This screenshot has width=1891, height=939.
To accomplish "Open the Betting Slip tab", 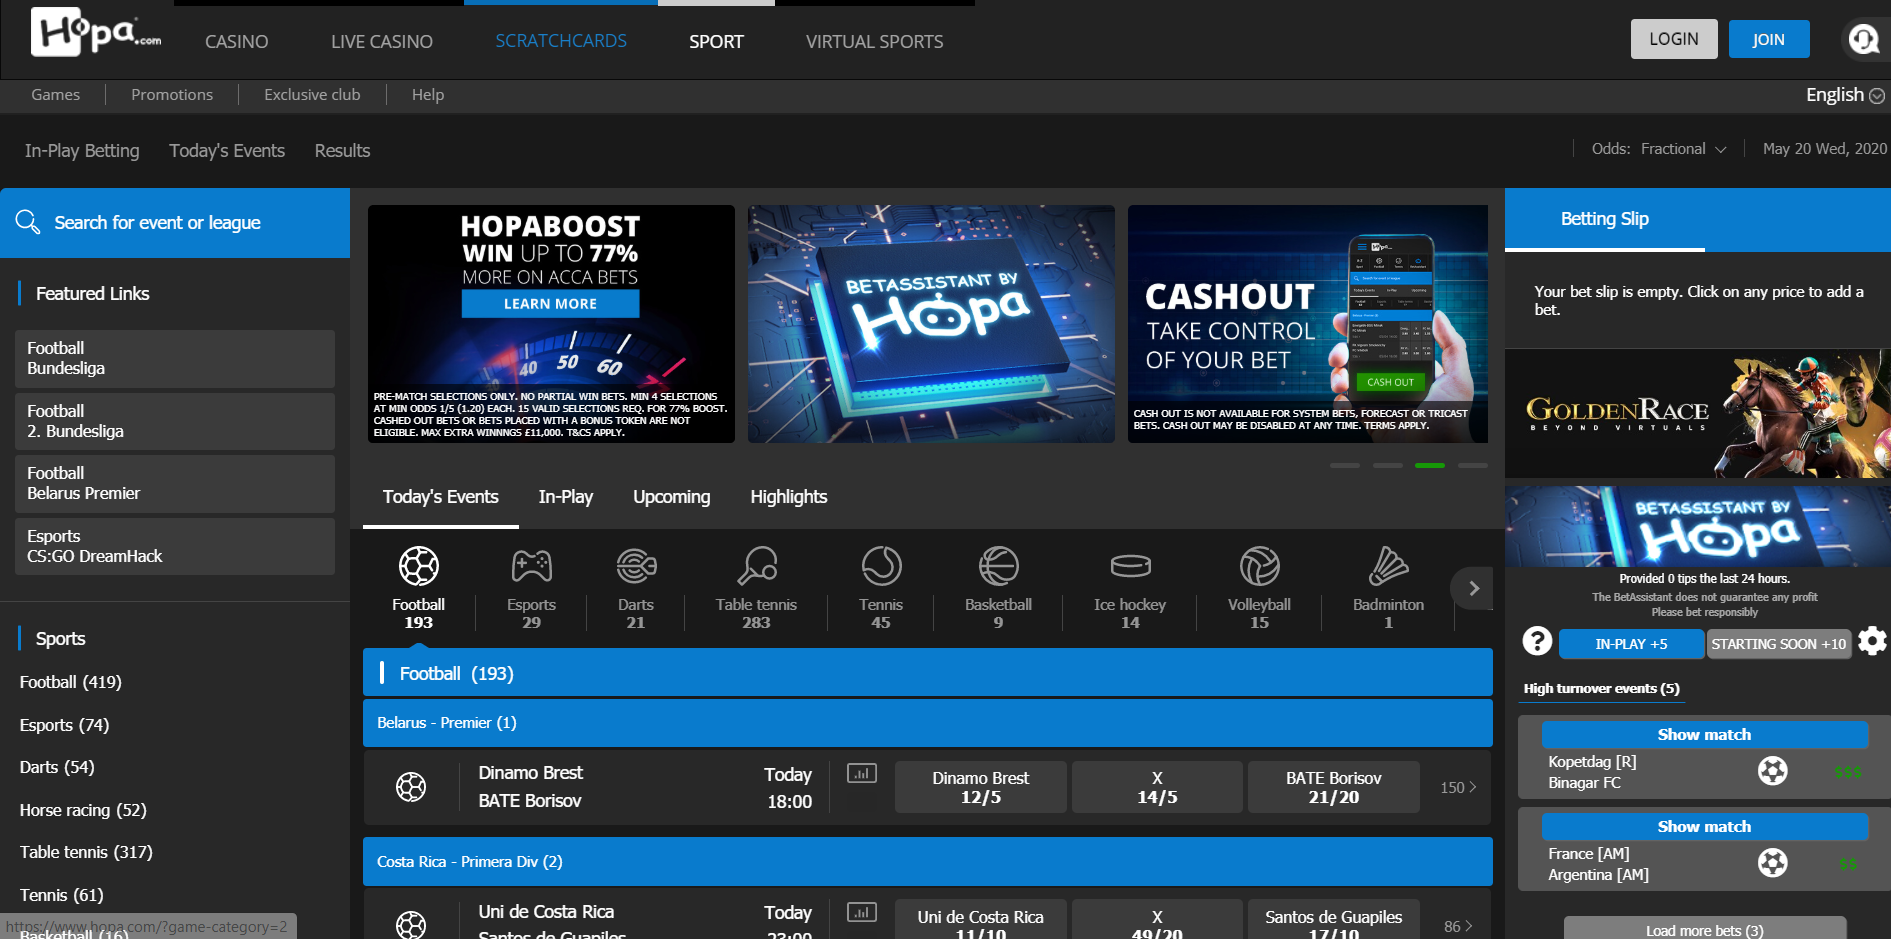I will tap(1605, 219).
